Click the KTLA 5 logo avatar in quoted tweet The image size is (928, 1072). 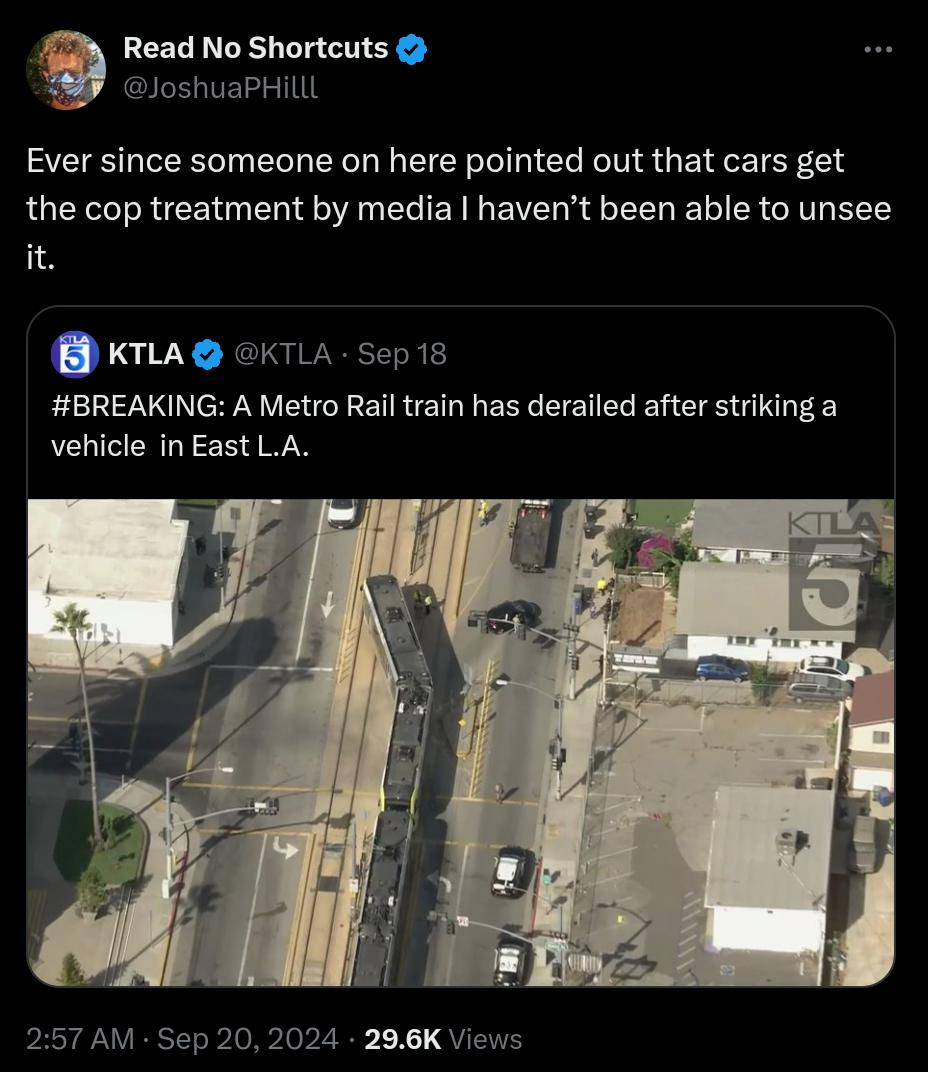pyautogui.click(x=74, y=354)
